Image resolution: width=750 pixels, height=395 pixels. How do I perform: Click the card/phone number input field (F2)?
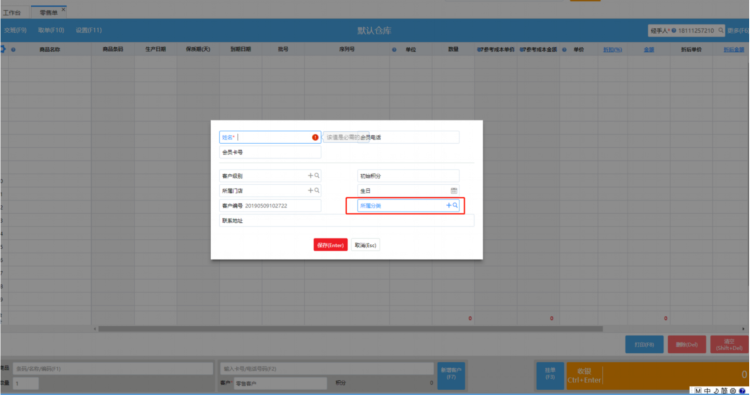click(327, 369)
